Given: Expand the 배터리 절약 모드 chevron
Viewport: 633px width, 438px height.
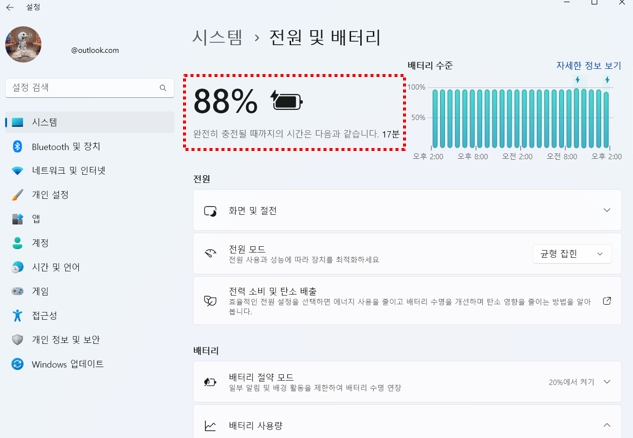Looking at the screenshot, I should (x=606, y=382).
